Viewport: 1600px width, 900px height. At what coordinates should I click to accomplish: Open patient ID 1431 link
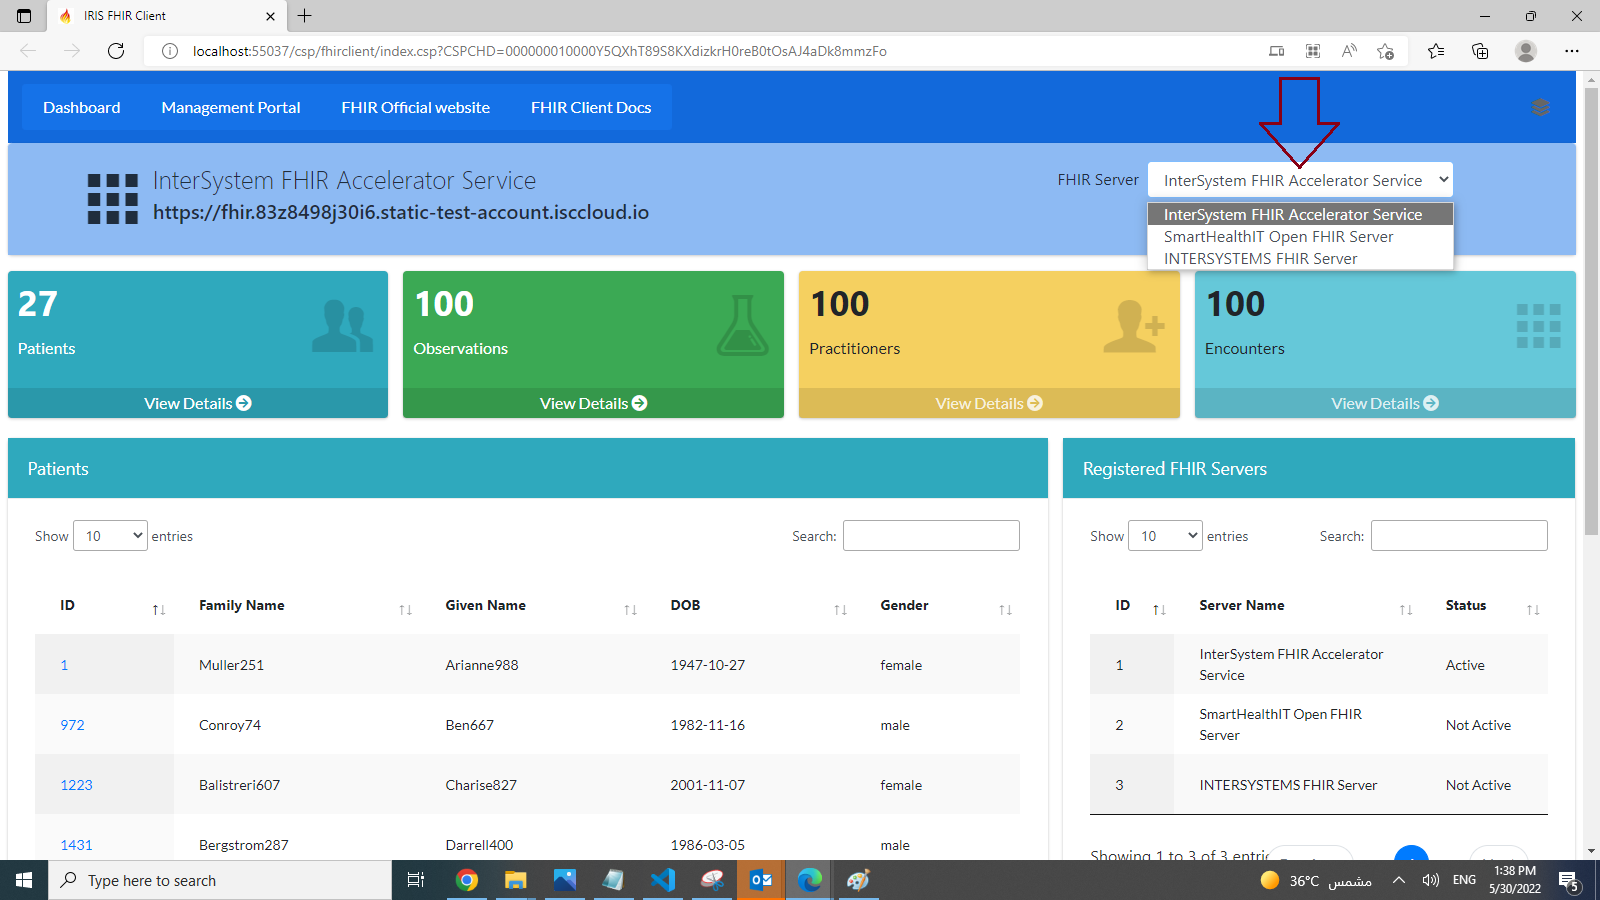pyautogui.click(x=76, y=845)
